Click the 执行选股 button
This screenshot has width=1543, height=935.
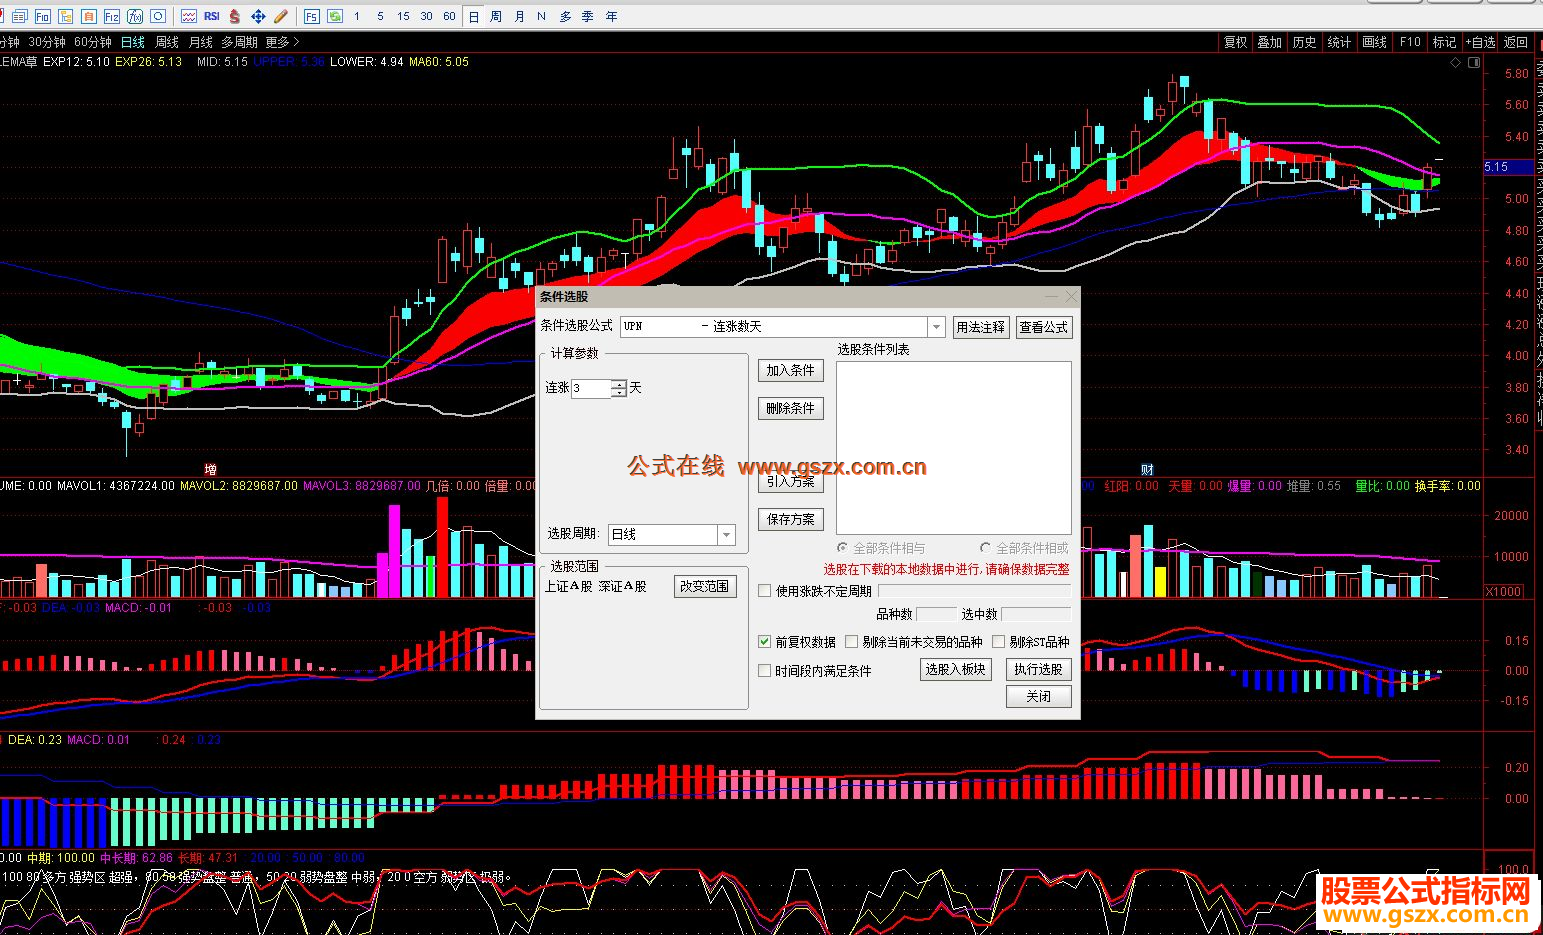coord(1038,670)
